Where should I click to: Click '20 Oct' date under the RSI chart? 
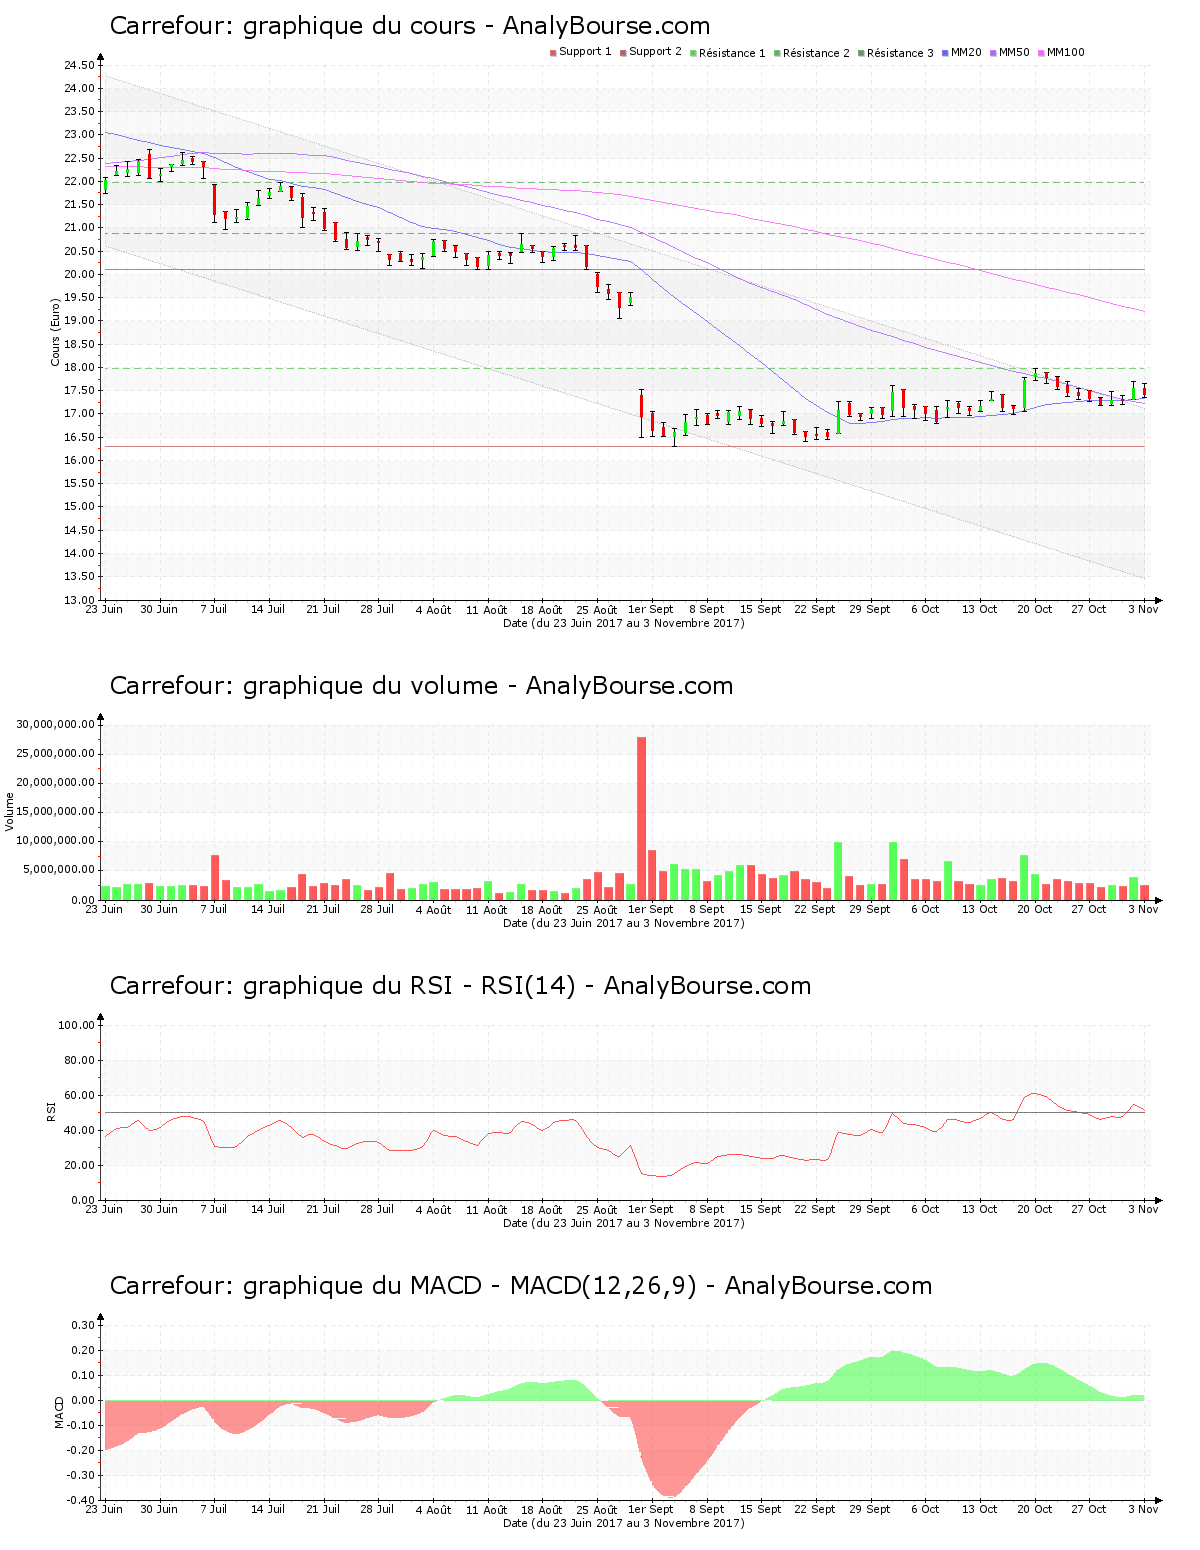(x=1035, y=1210)
